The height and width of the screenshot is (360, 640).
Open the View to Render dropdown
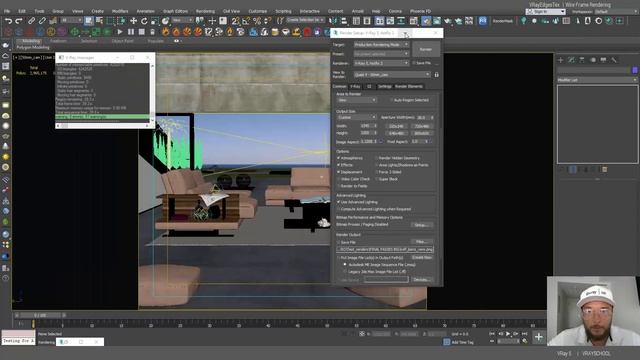(x=392, y=75)
